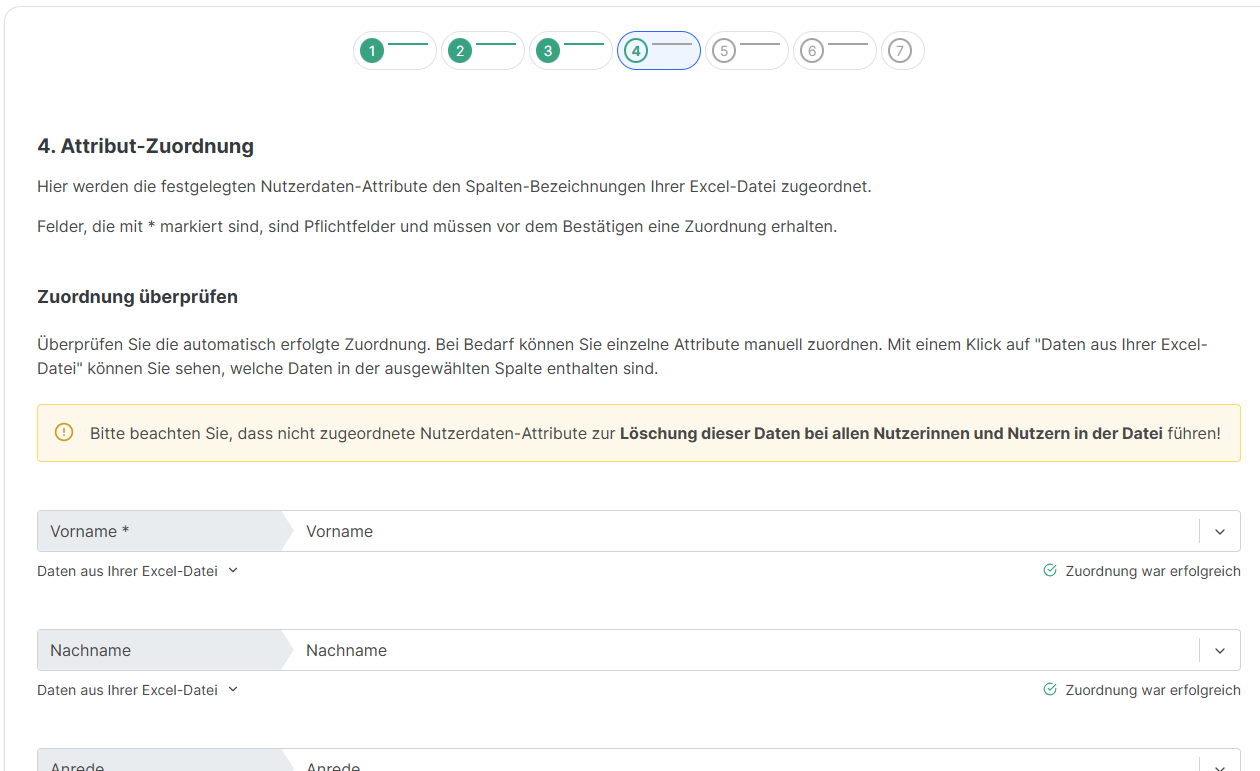
Task: Return to completed step 2 in wizard
Action: tap(460, 51)
